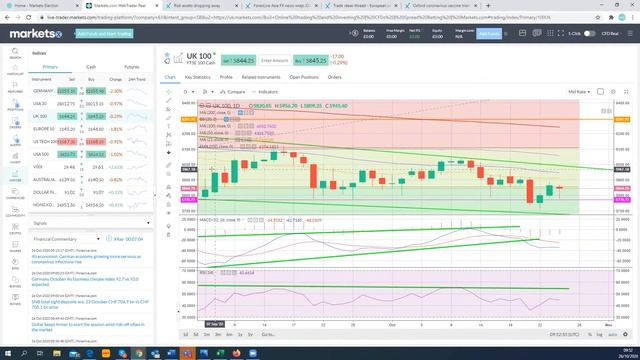The image size is (640, 360).
Task: Click the star favorite icon beside UK 100
Action: point(167,54)
